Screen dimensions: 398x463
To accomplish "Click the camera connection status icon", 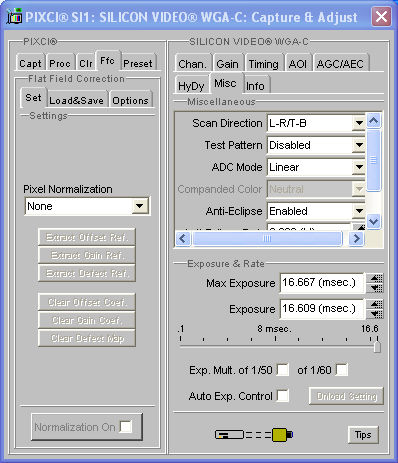I will tap(254, 434).
